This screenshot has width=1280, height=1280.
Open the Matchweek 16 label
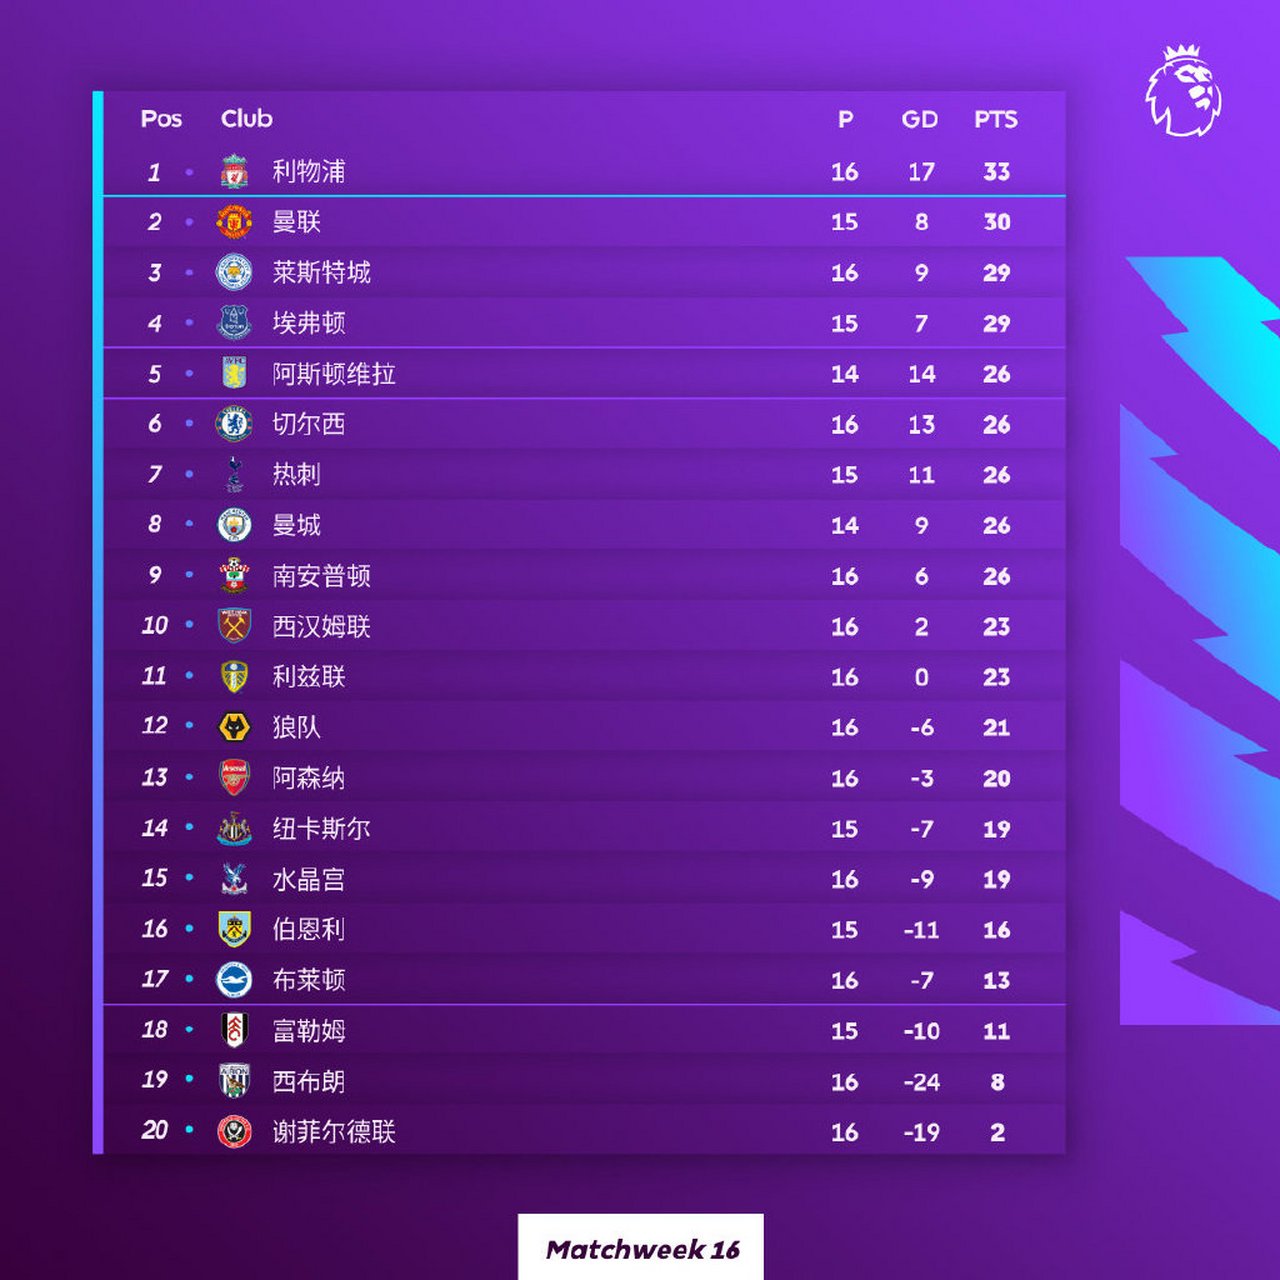pos(641,1249)
